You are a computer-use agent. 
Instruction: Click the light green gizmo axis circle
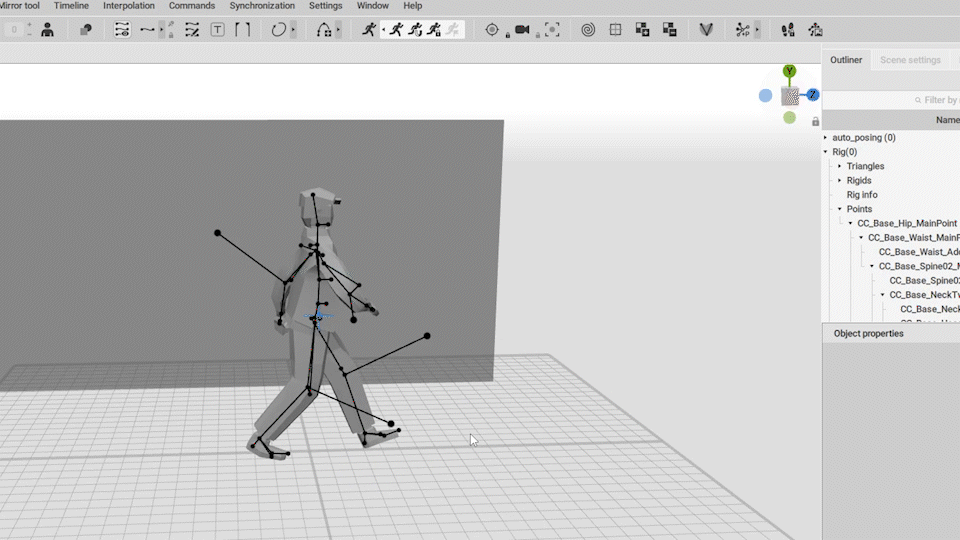pyautogui.click(x=789, y=118)
